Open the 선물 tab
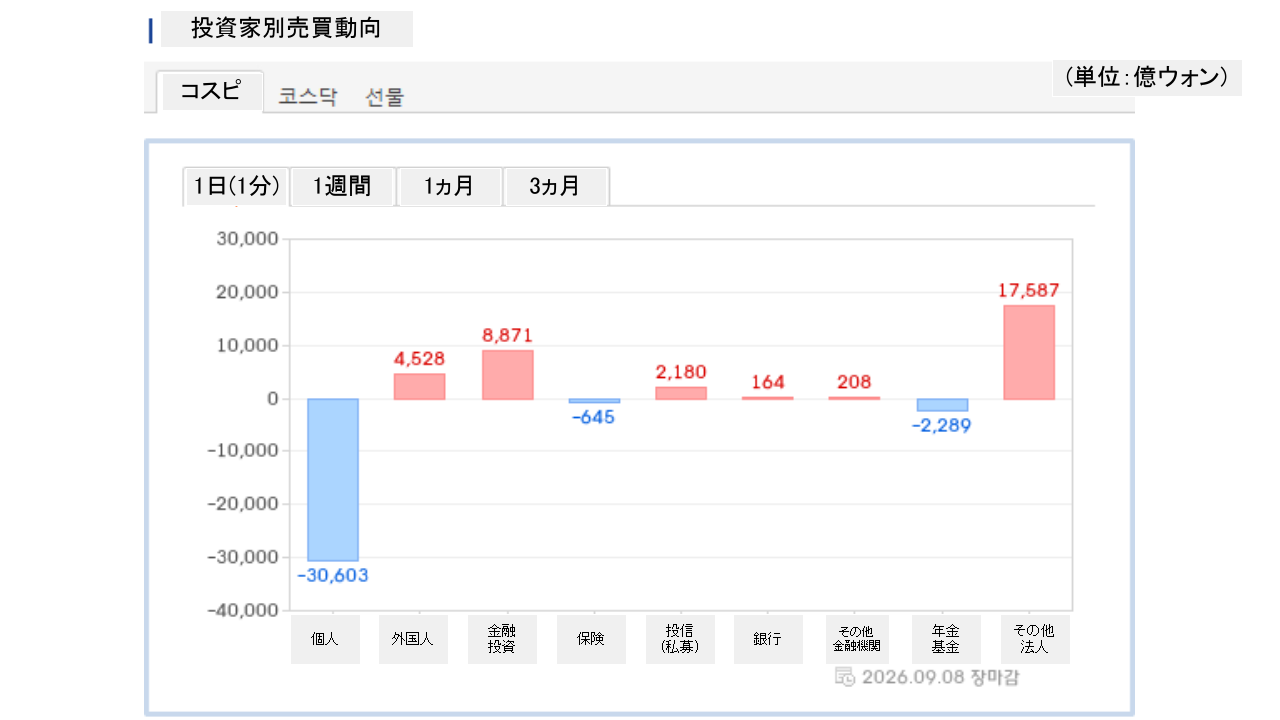 click(385, 97)
